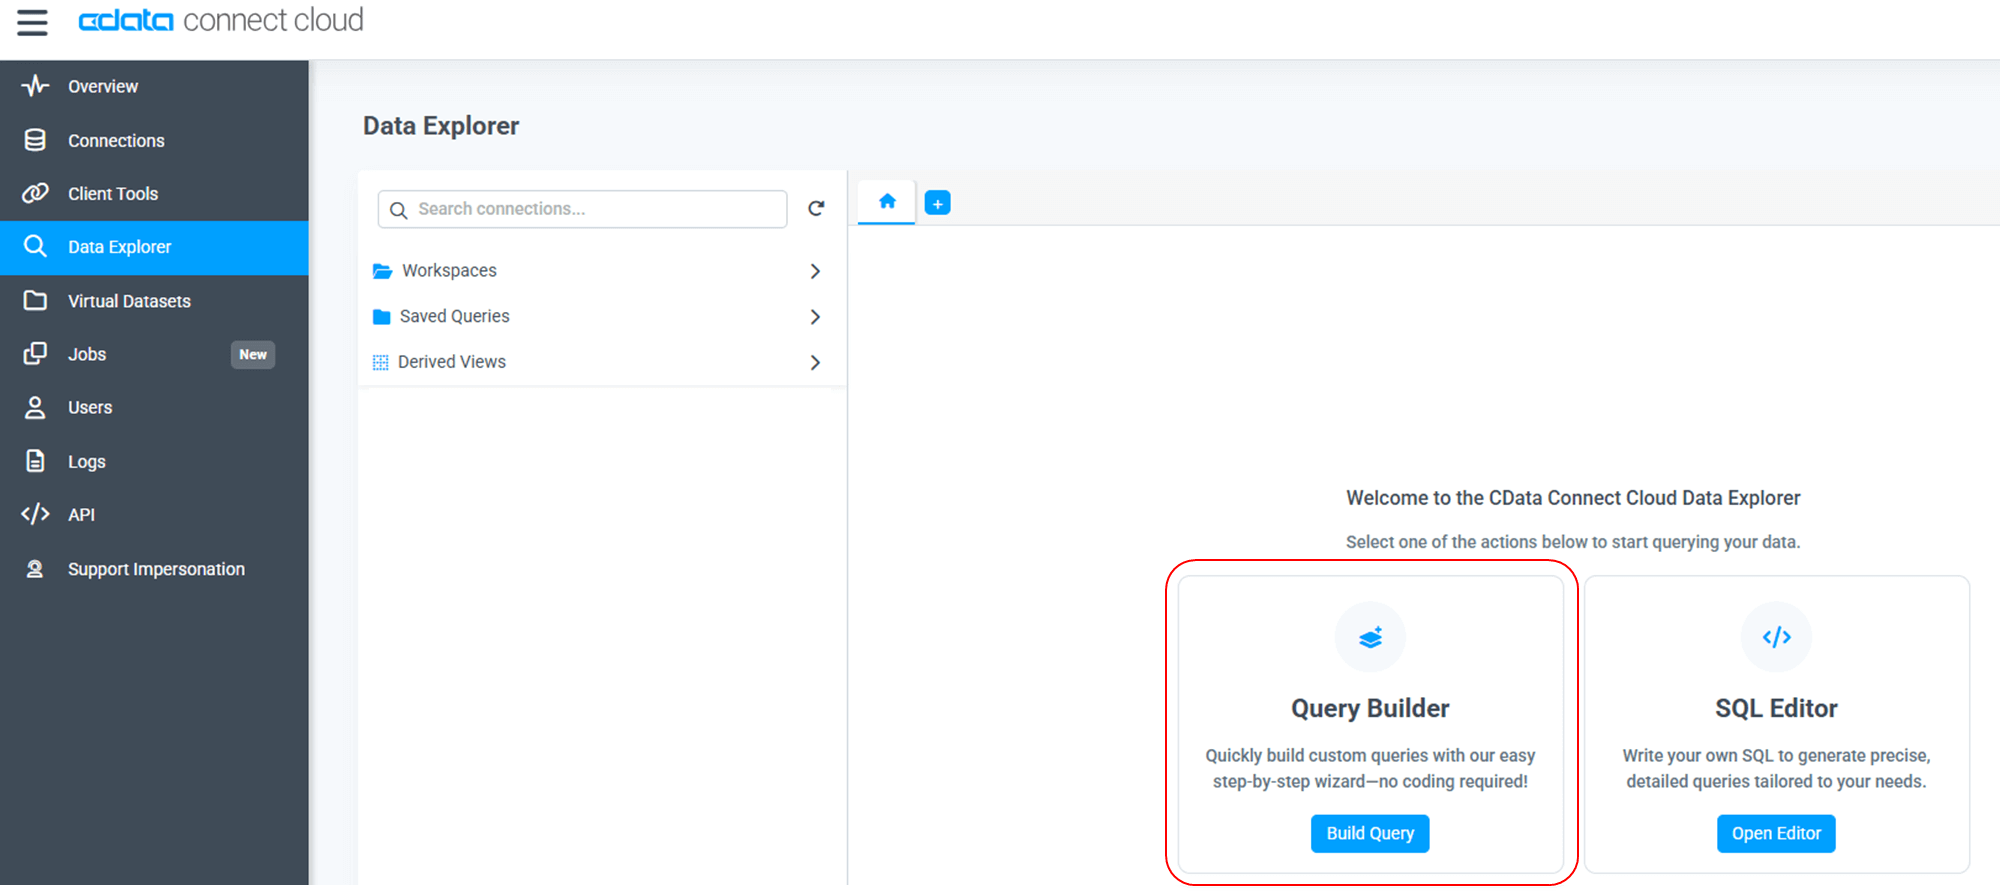
Task: Click the Query Builder card title
Action: tap(1370, 708)
